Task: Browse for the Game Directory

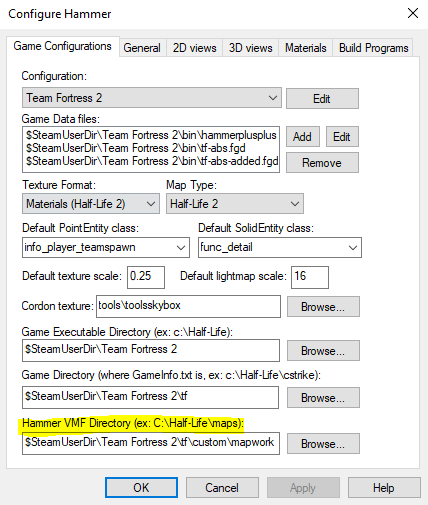Action: click(323, 398)
